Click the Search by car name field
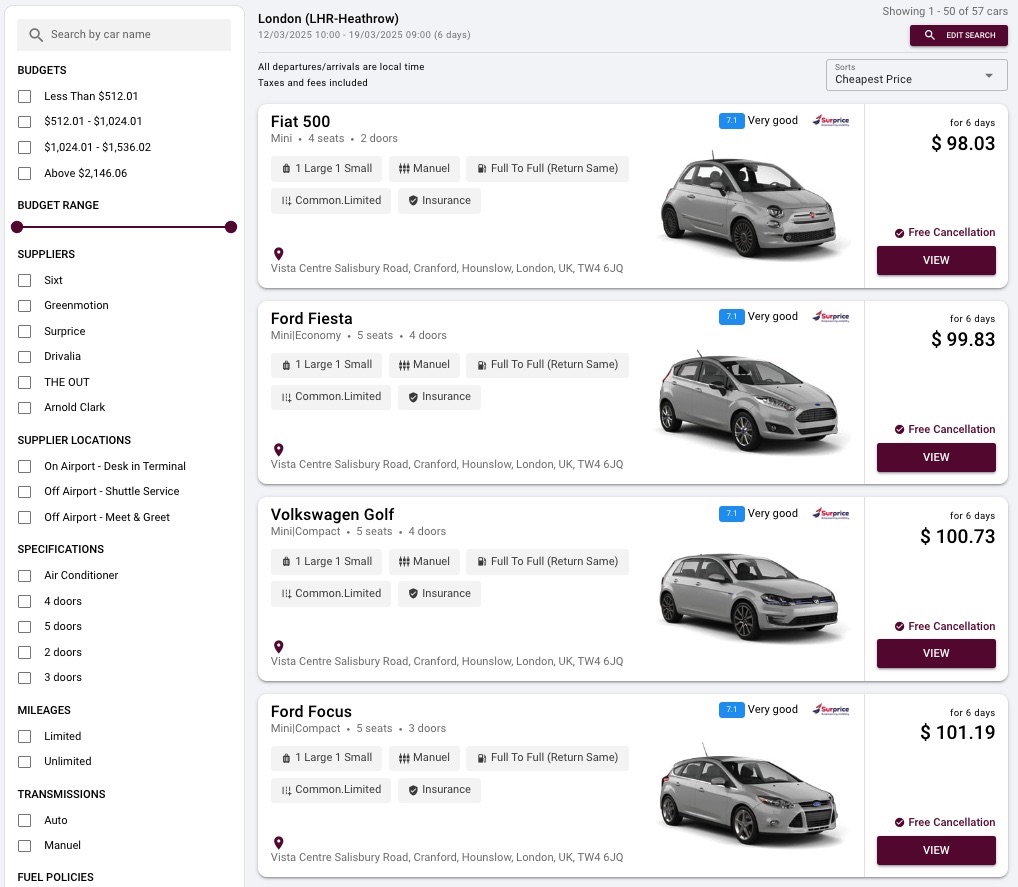Screen dimensions: 1018x887 pyautogui.click(x=123, y=34)
